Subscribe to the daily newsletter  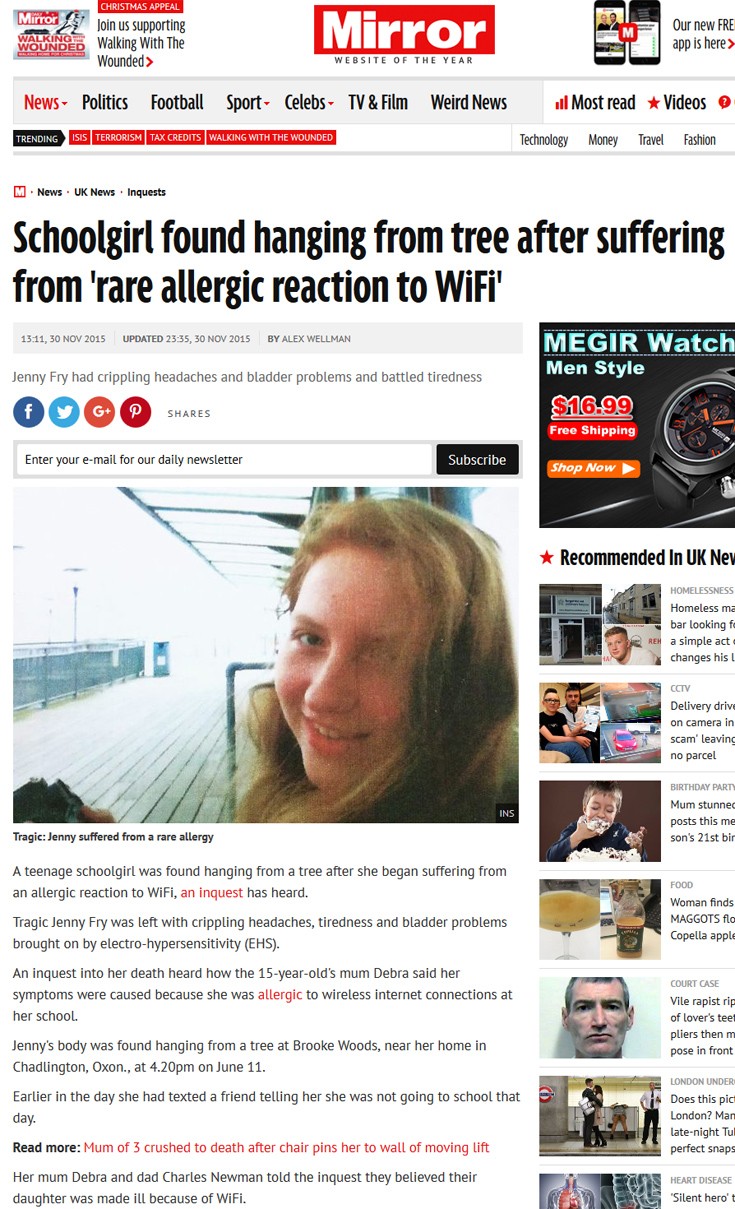pyautogui.click(x=477, y=459)
